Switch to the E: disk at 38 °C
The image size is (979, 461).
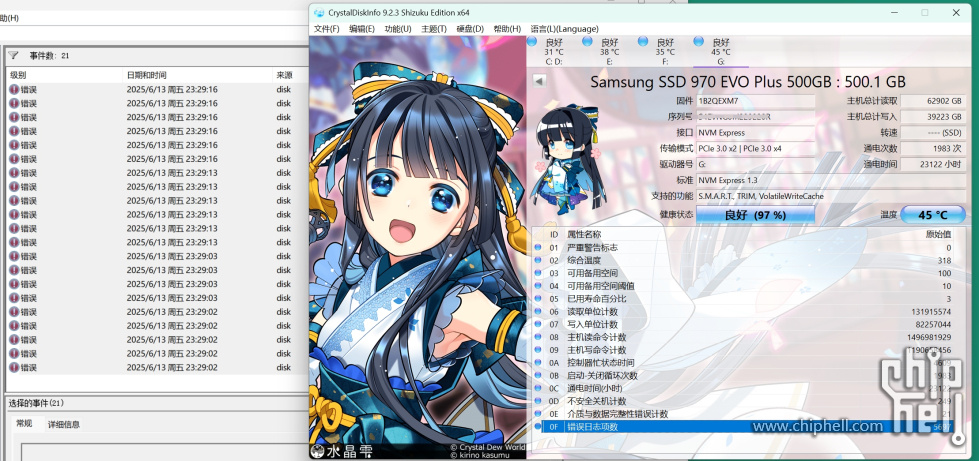(609, 51)
